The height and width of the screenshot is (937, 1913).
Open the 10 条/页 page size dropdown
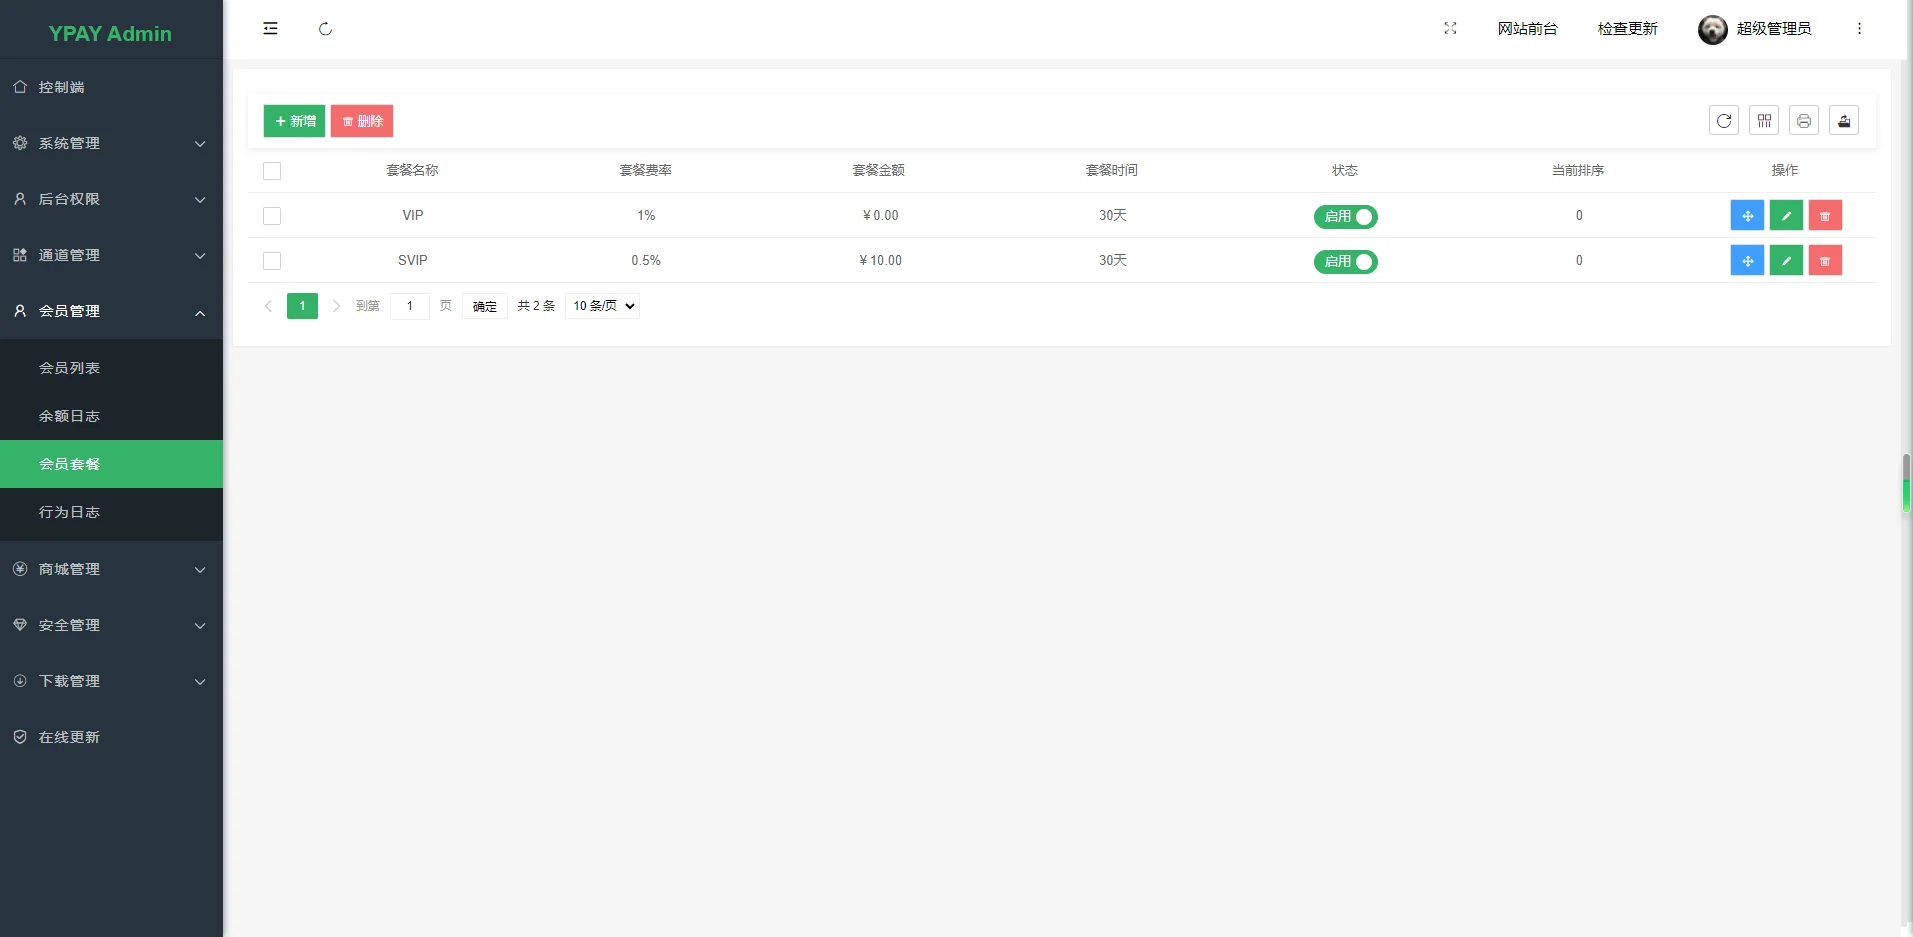[602, 306]
